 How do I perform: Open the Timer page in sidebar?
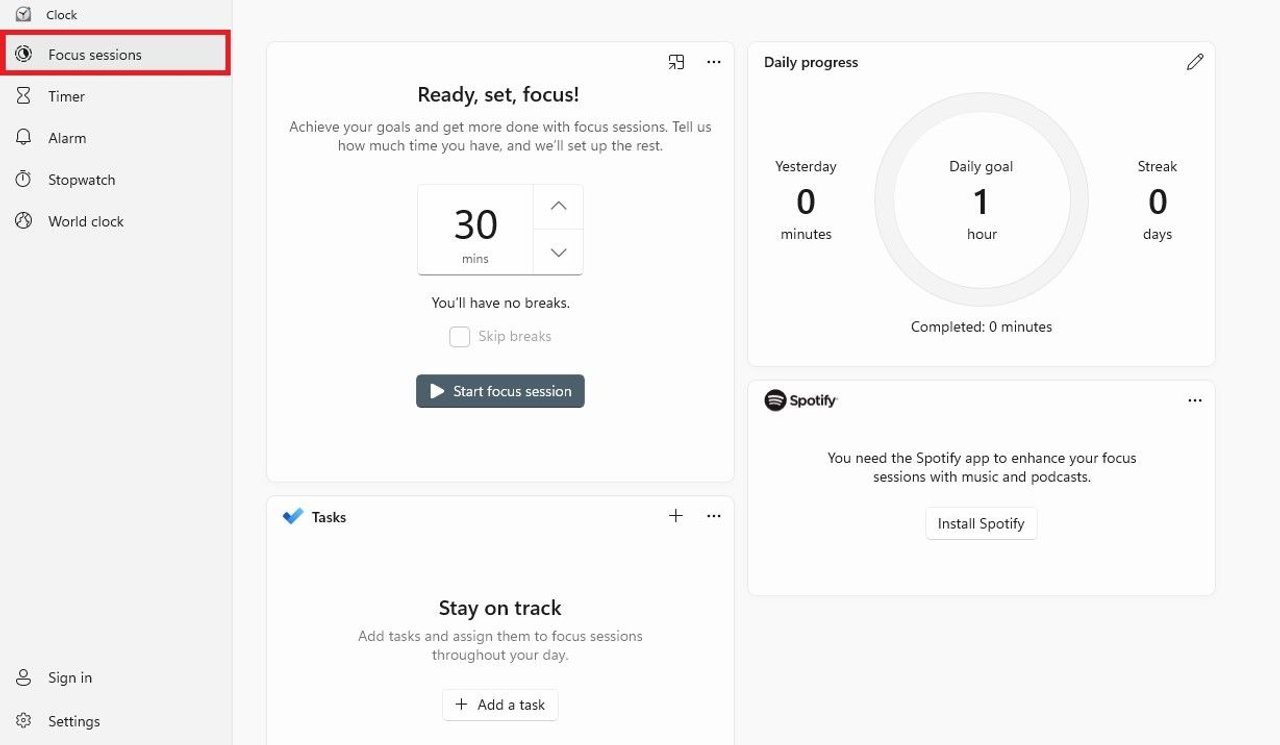point(67,97)
